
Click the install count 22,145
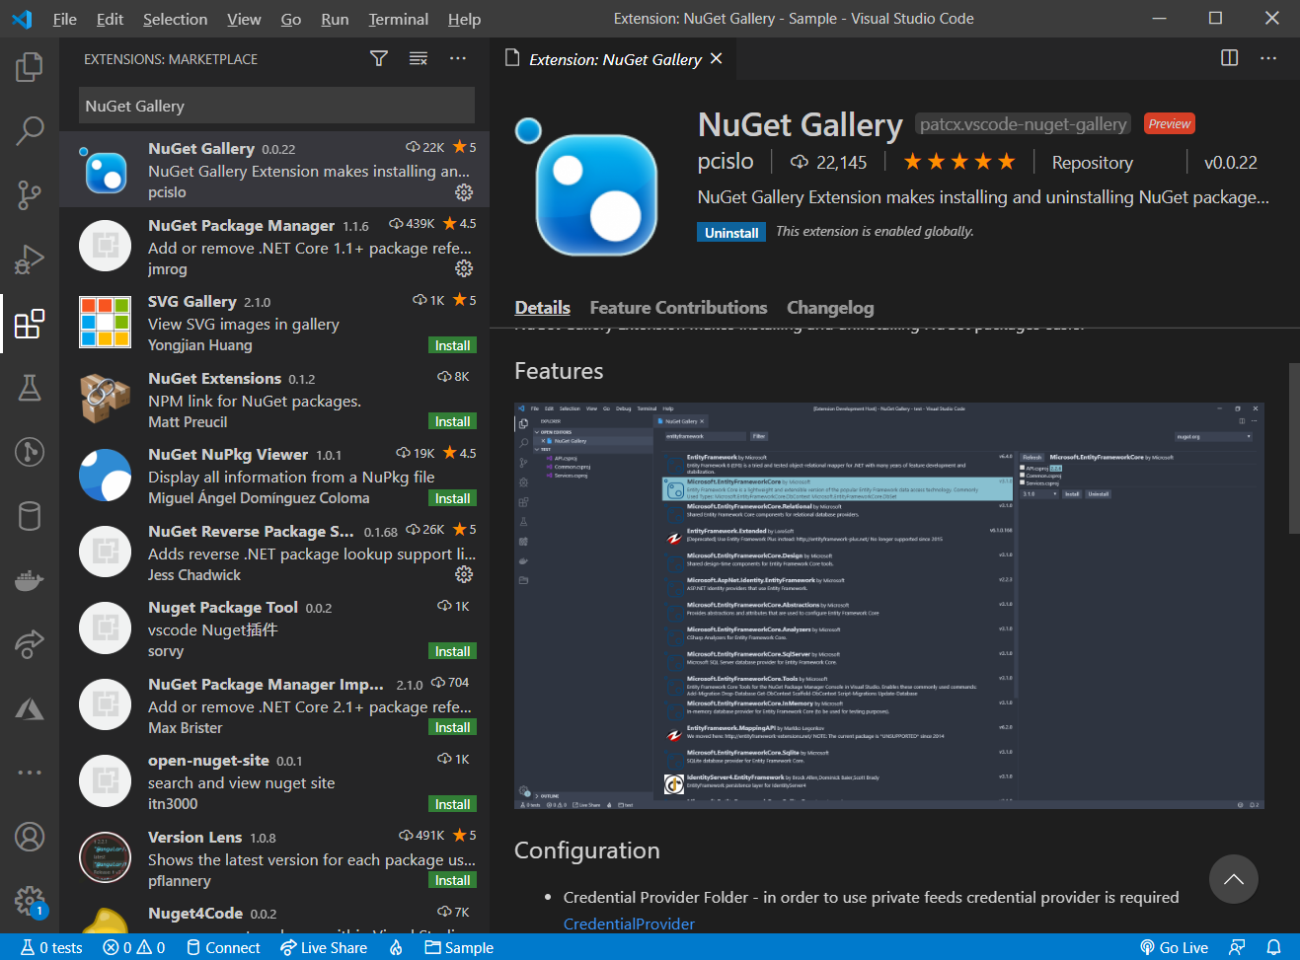coord(829,162)
